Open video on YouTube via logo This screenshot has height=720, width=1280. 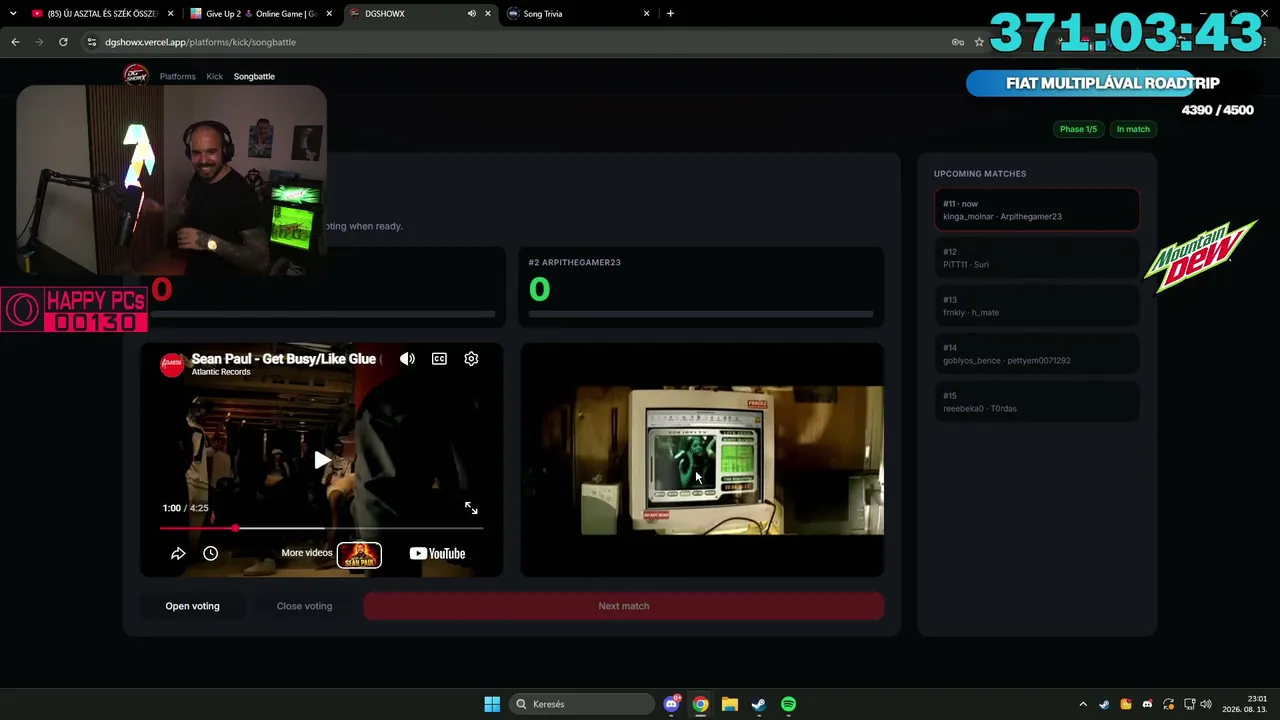[437, 554]
